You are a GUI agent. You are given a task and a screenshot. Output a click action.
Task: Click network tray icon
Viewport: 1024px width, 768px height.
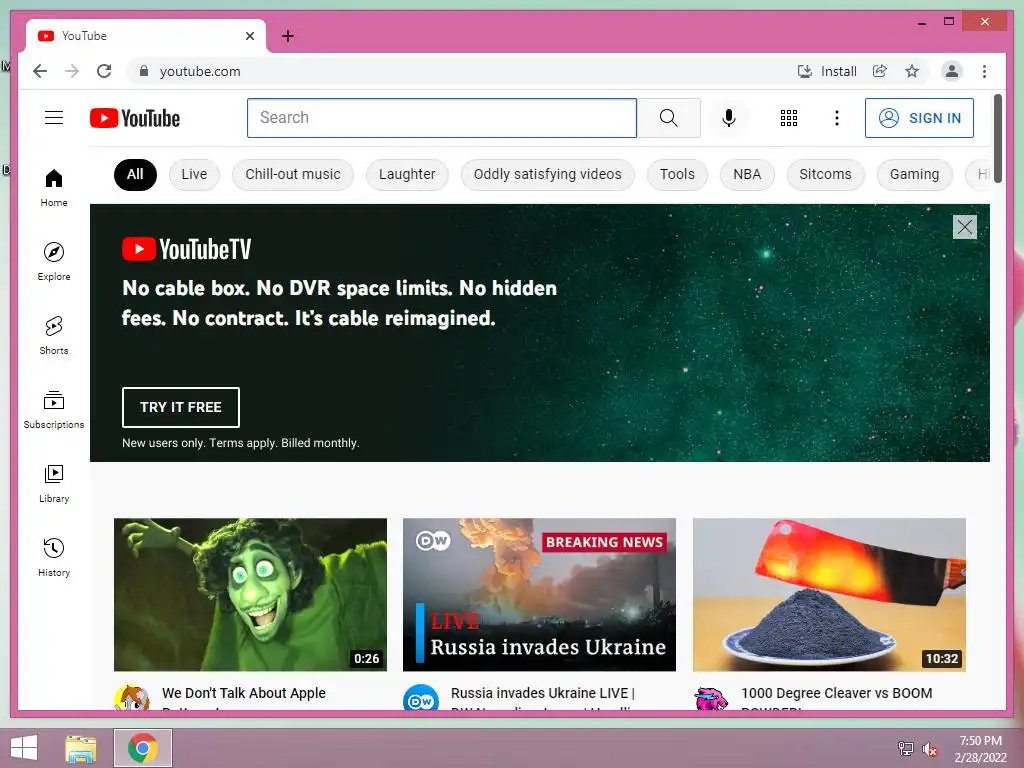pos(906,749)
